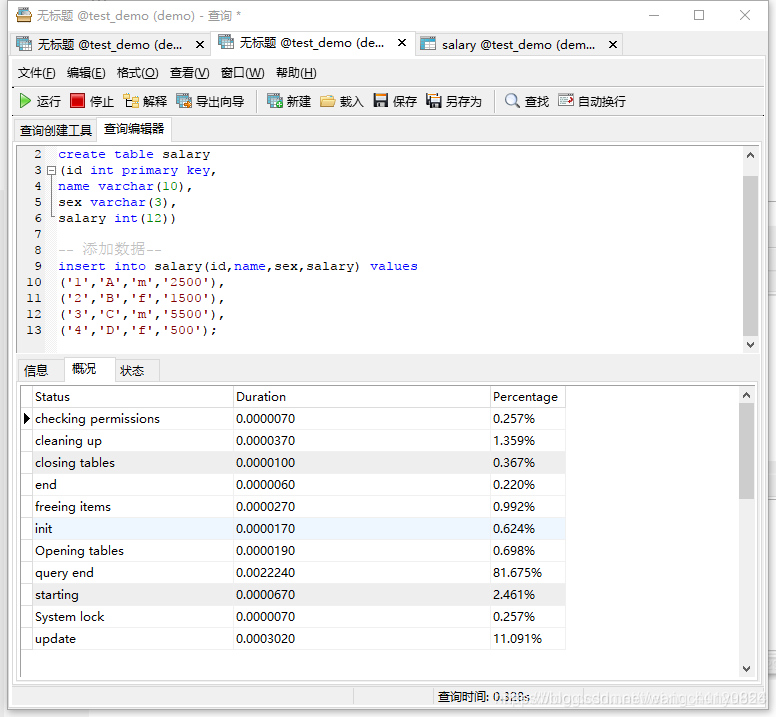Select the 查询编辑器 tab
Viewport: 776px width, 717px height.
click(x=134, y=129)
